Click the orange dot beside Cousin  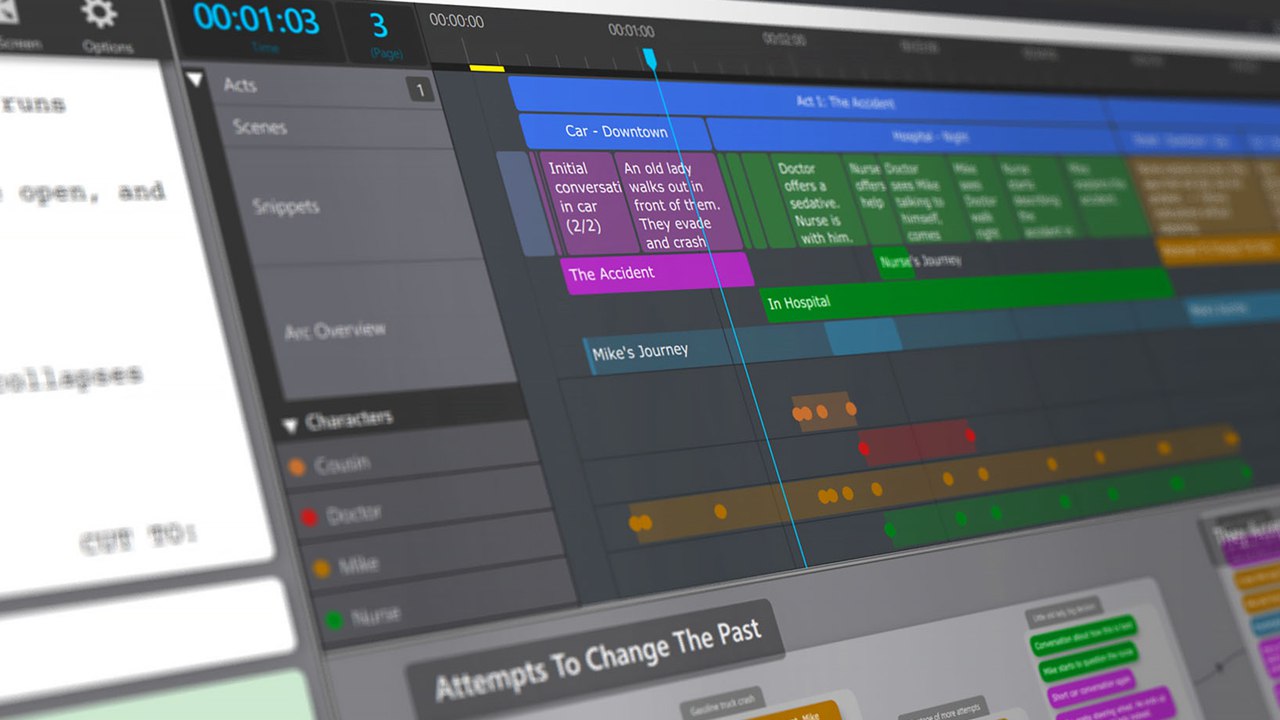coord(296,467)
